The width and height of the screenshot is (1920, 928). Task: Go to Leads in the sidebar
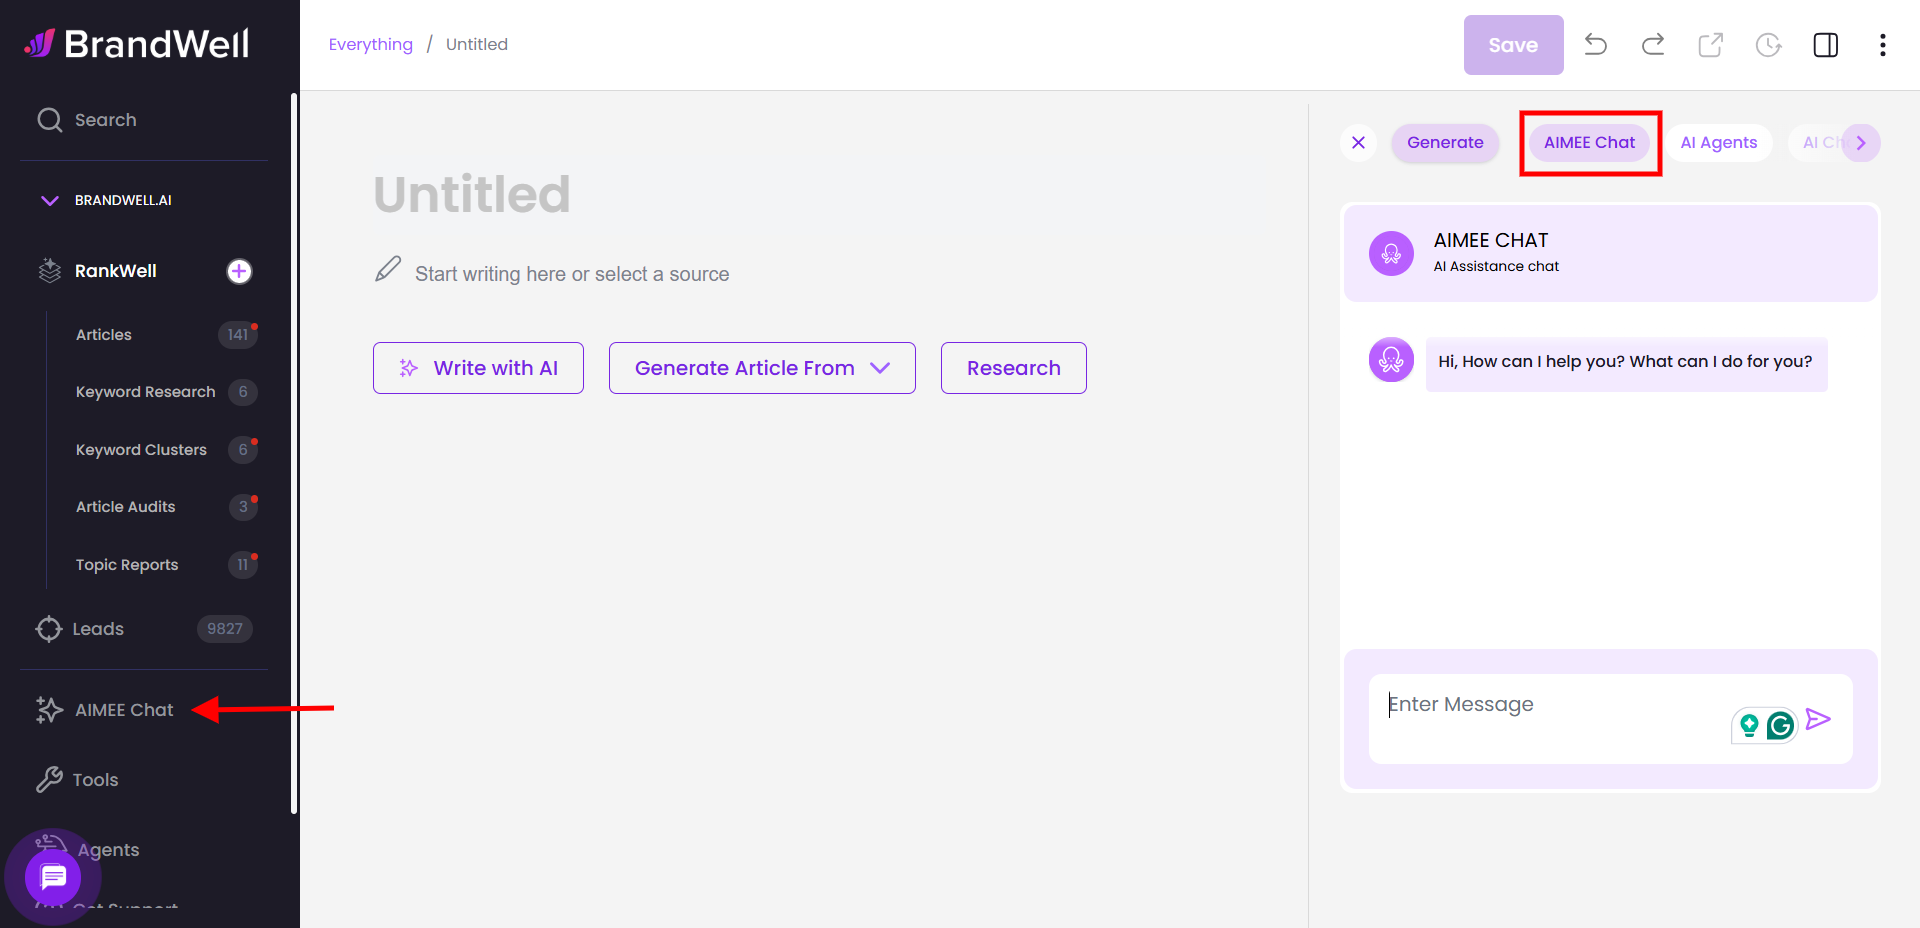coord(98,629)
